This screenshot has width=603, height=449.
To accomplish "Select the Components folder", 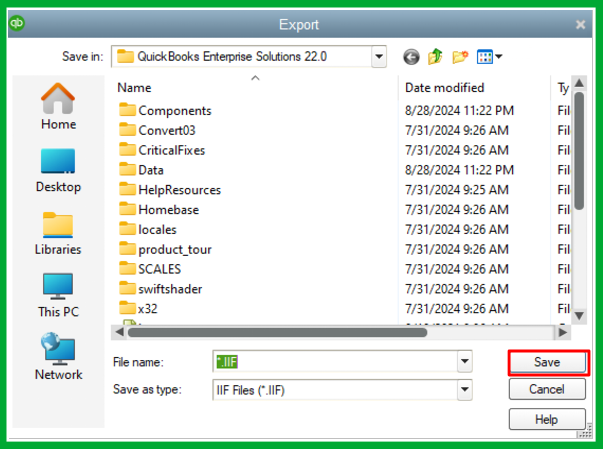I will [165, 110].
